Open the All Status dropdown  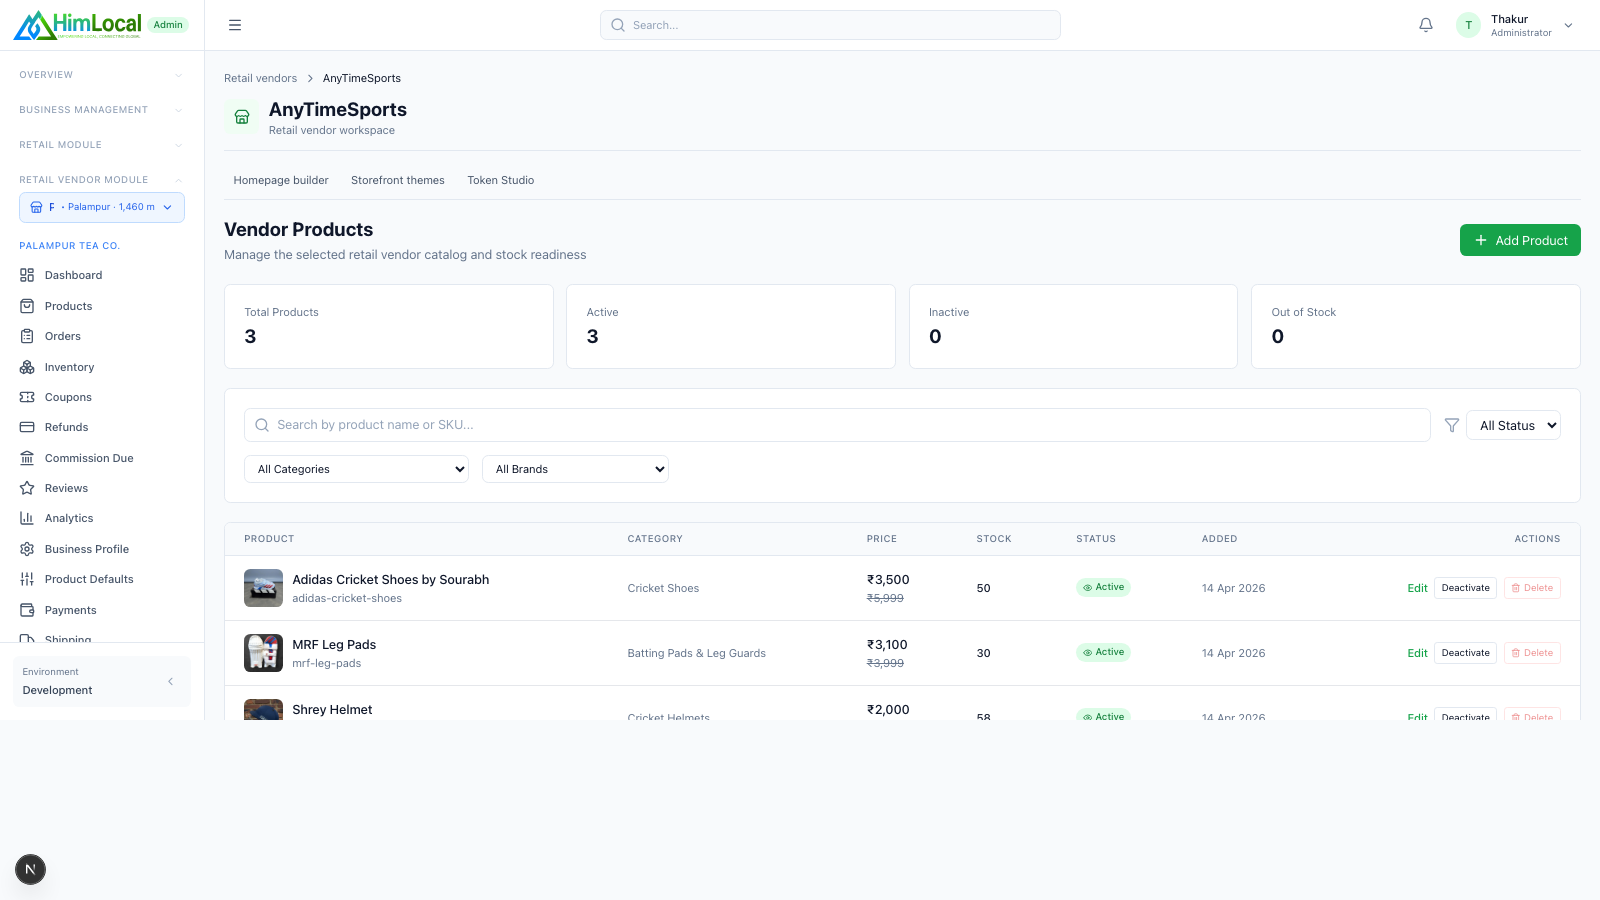coord(1513,425)
